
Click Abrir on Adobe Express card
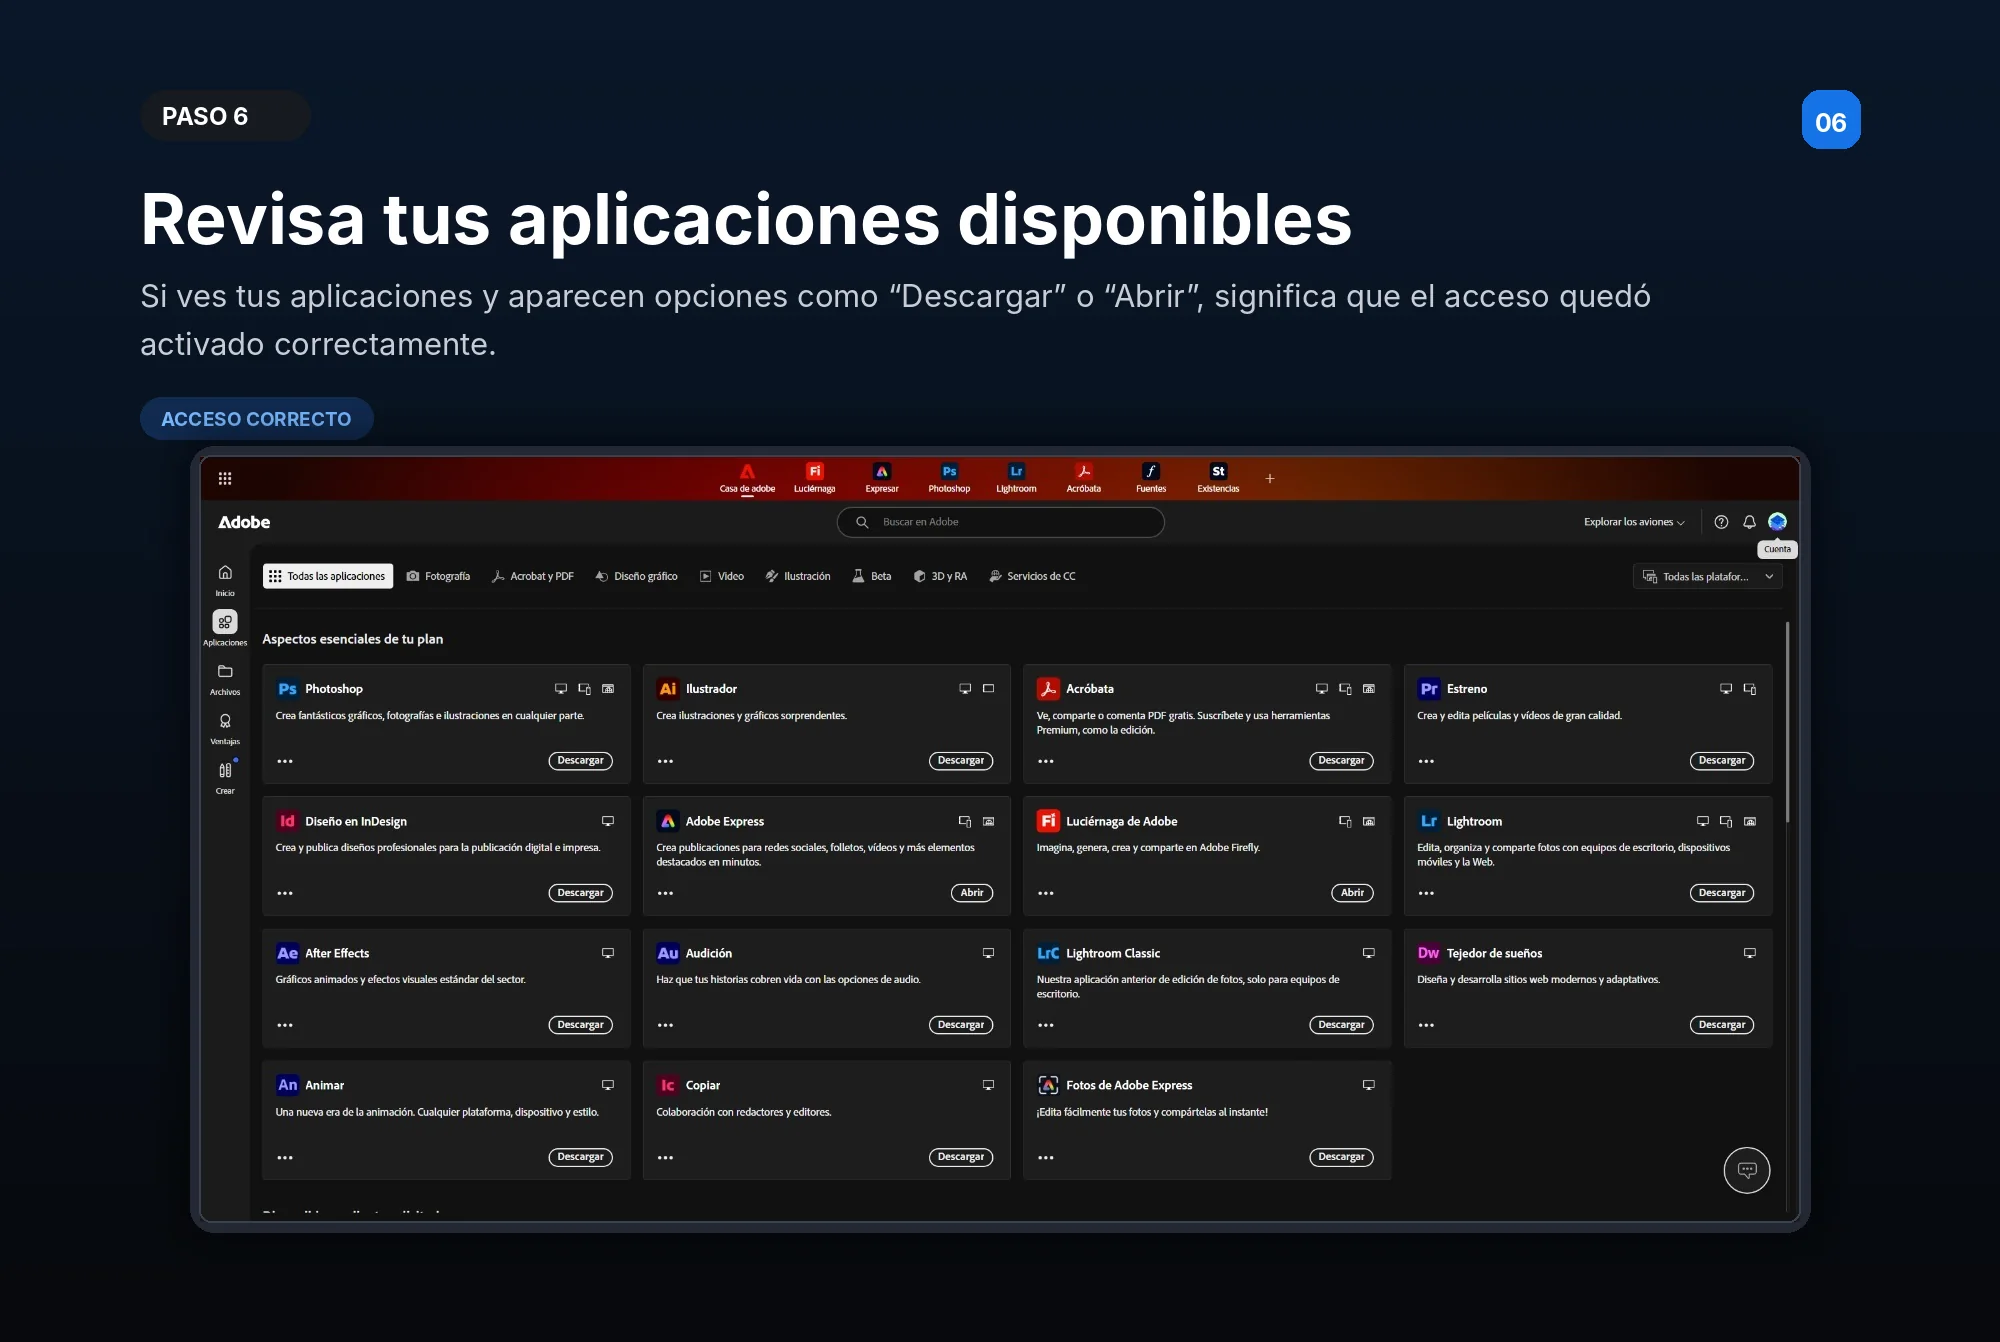pyautogui.click(x=972, y=893)
